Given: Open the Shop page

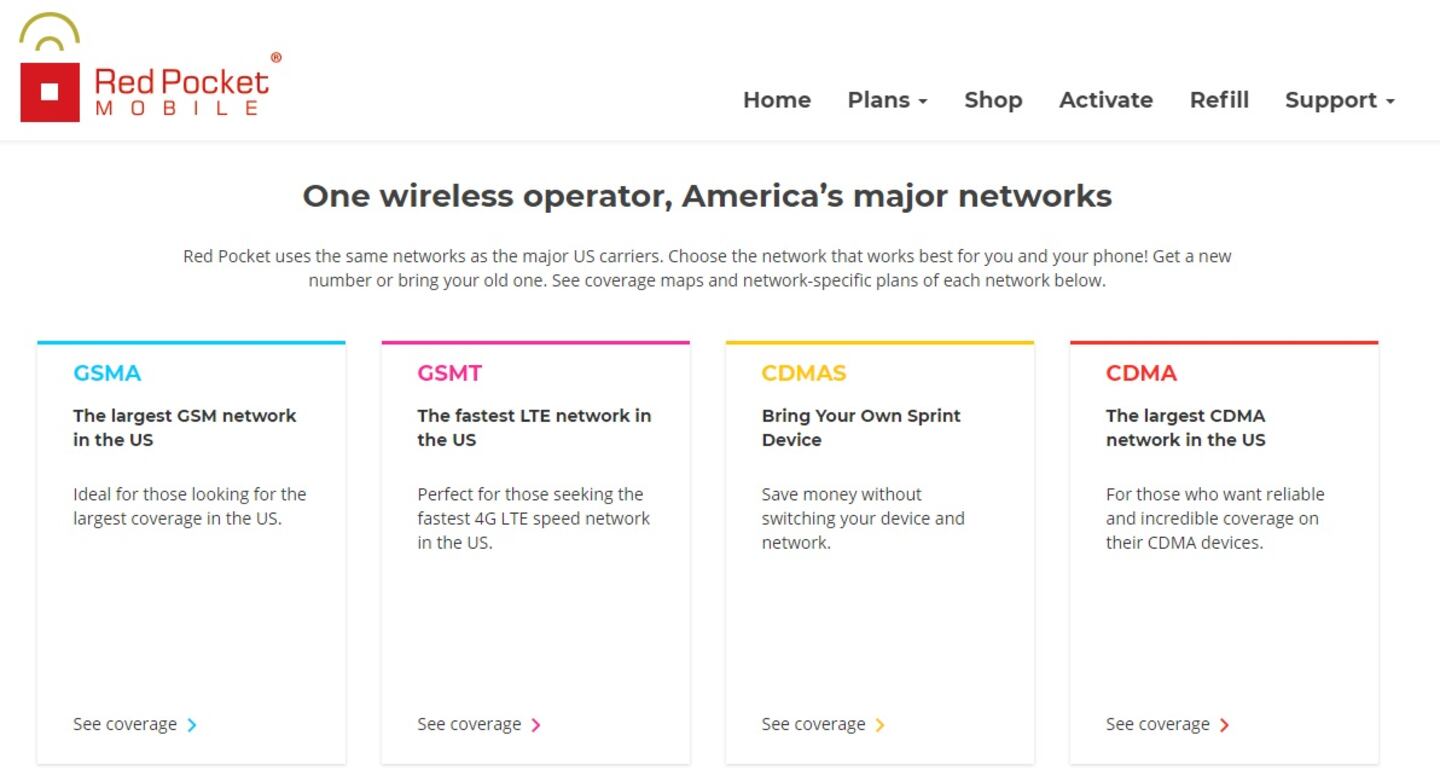Looking at the screenshot, I should pos(993,100).
